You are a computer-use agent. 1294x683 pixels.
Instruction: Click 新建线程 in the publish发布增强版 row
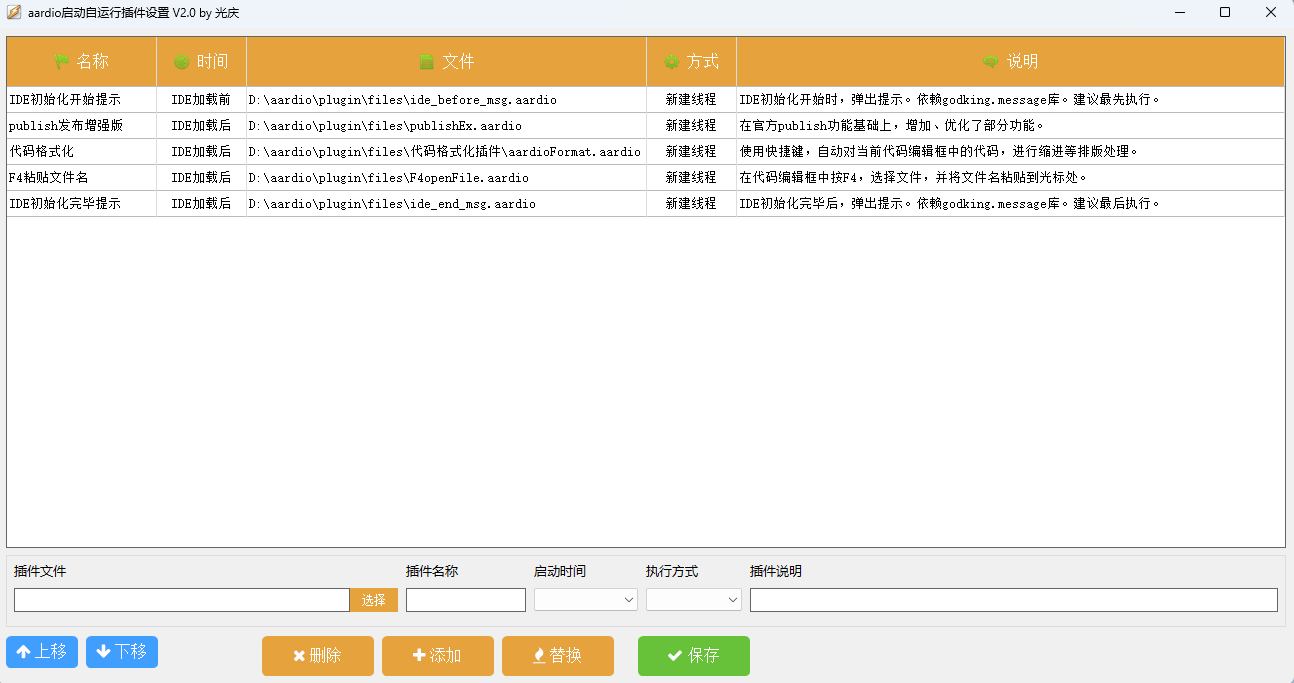point(691,126)
